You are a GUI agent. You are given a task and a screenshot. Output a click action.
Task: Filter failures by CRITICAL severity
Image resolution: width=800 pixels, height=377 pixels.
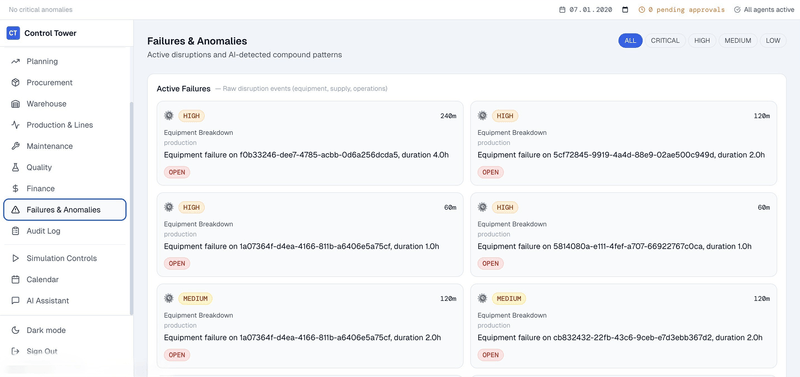(665, 41)
